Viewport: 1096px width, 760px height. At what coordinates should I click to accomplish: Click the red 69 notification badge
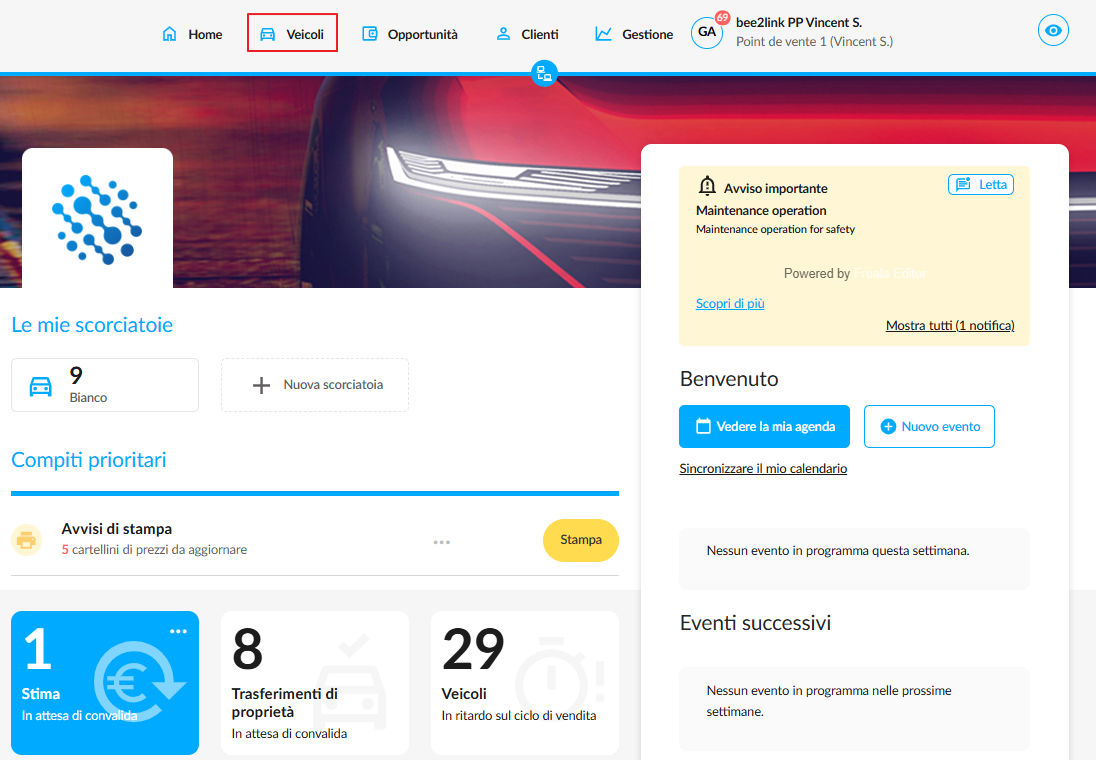tap(722, 17)
